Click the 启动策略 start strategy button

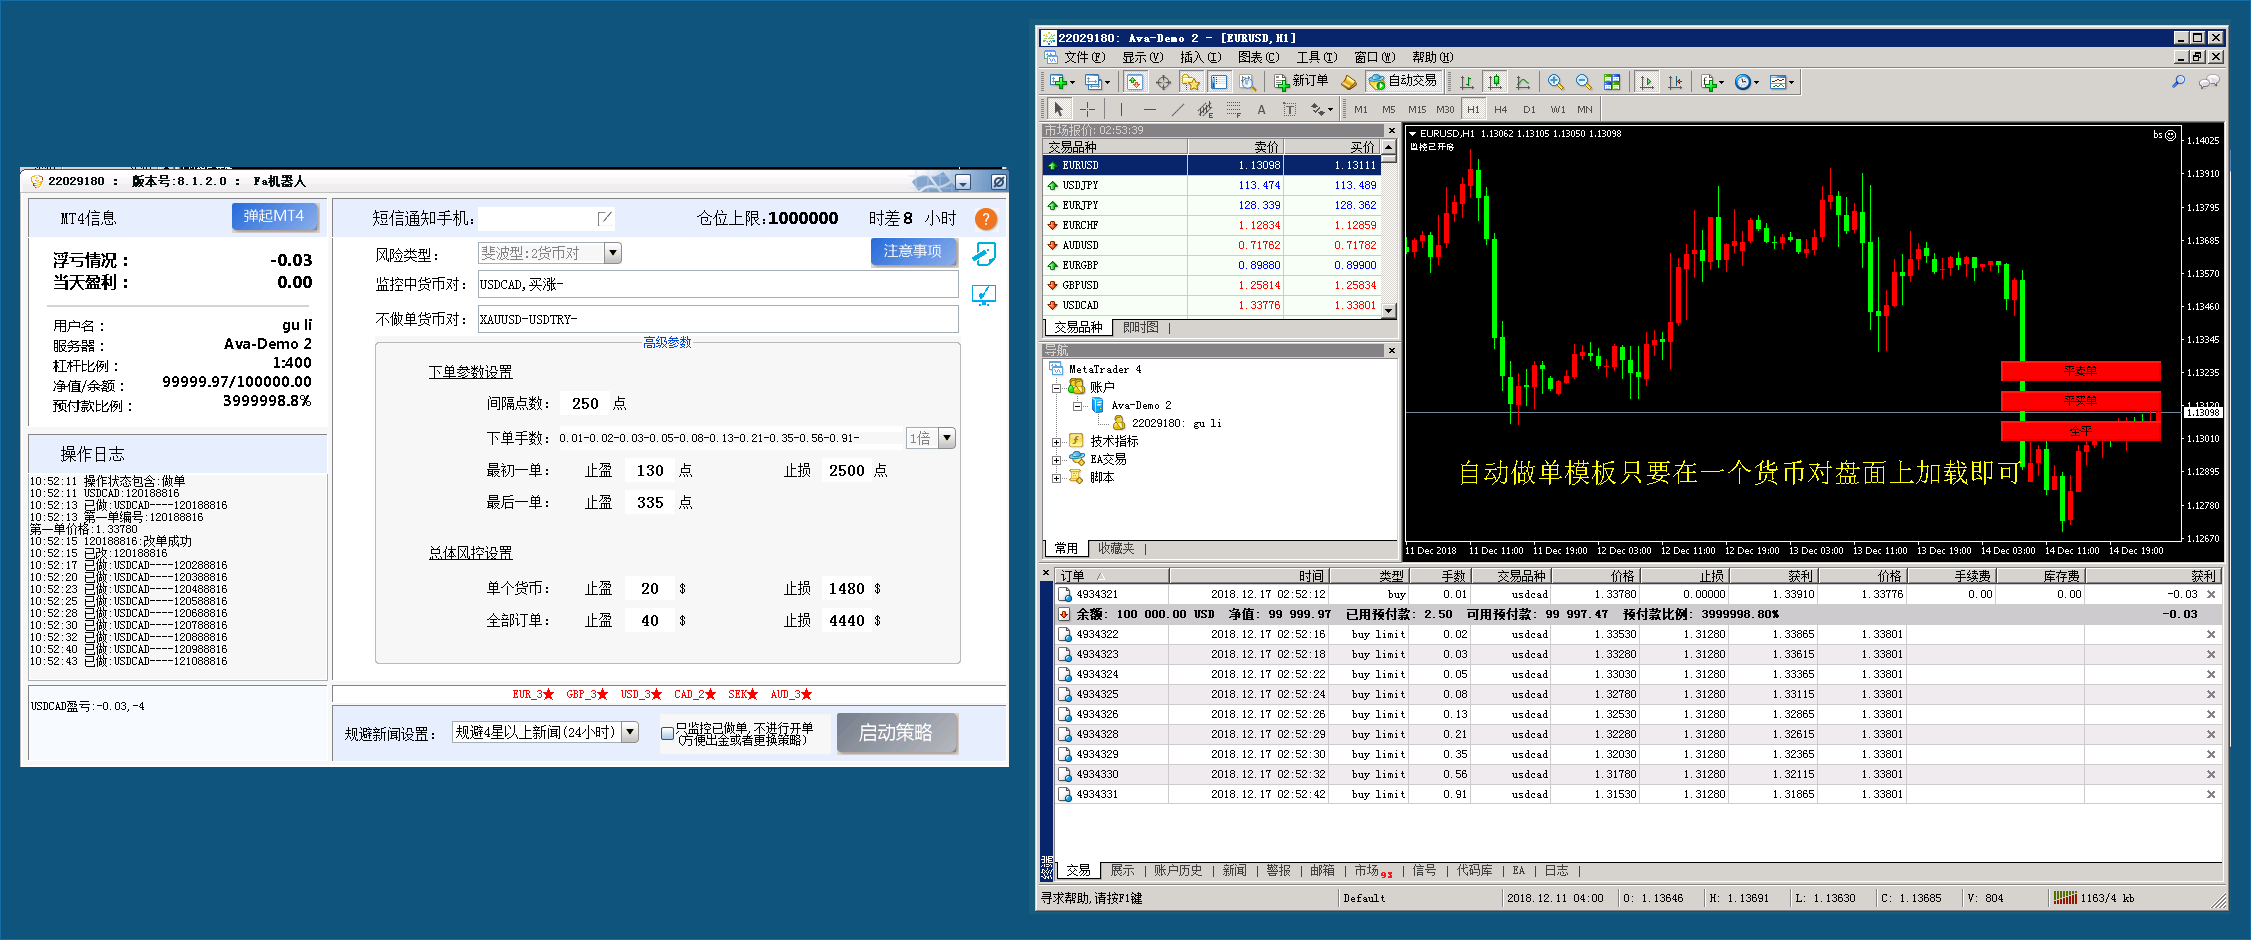click(896, 733)
